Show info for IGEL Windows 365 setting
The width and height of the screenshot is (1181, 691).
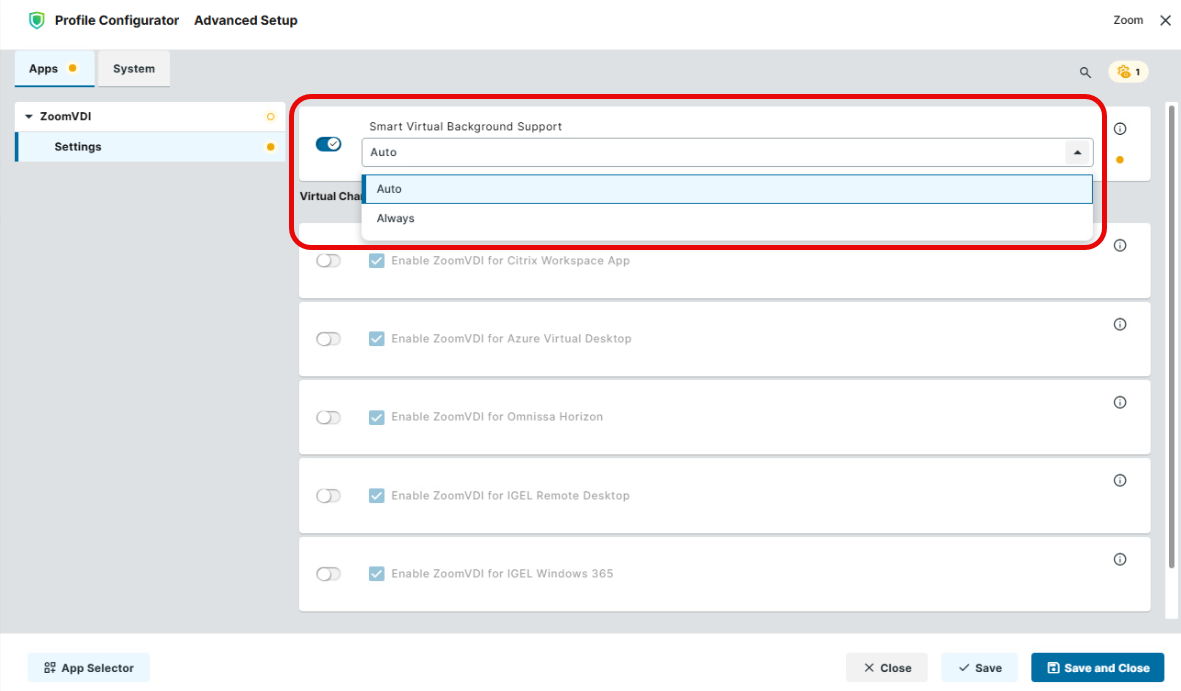(1120, 559)
